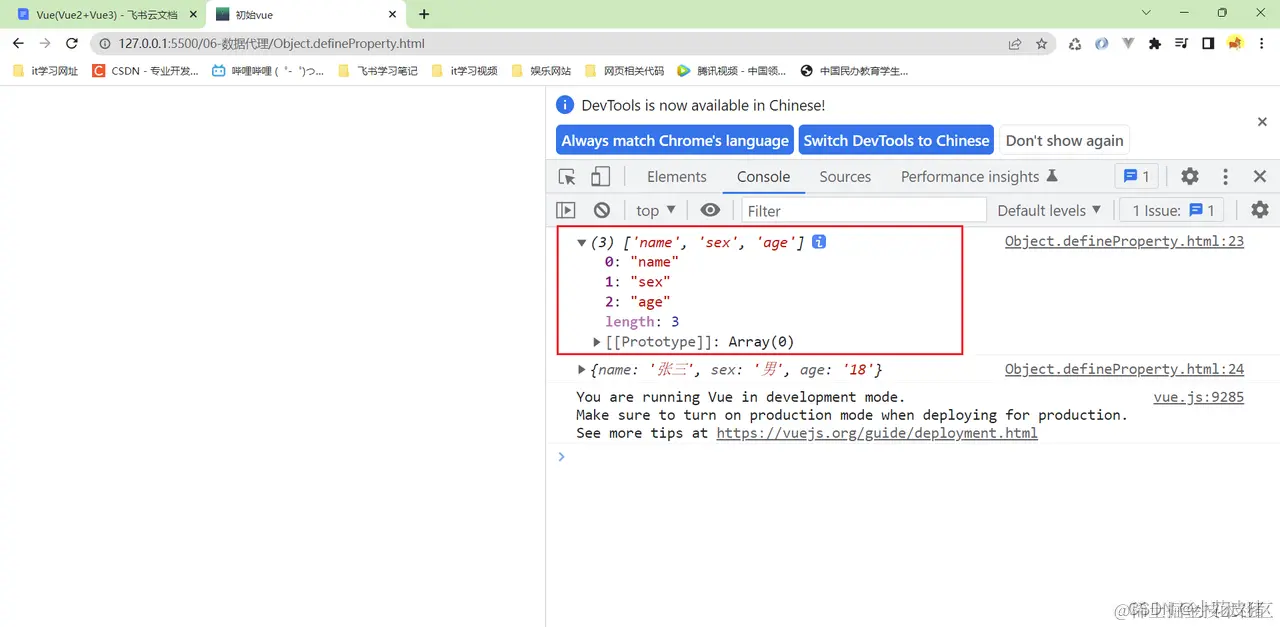Open the 中国民办教育学生 bookmark
The height and width of the screenshot is (627, 1280).
coord(855,71)
